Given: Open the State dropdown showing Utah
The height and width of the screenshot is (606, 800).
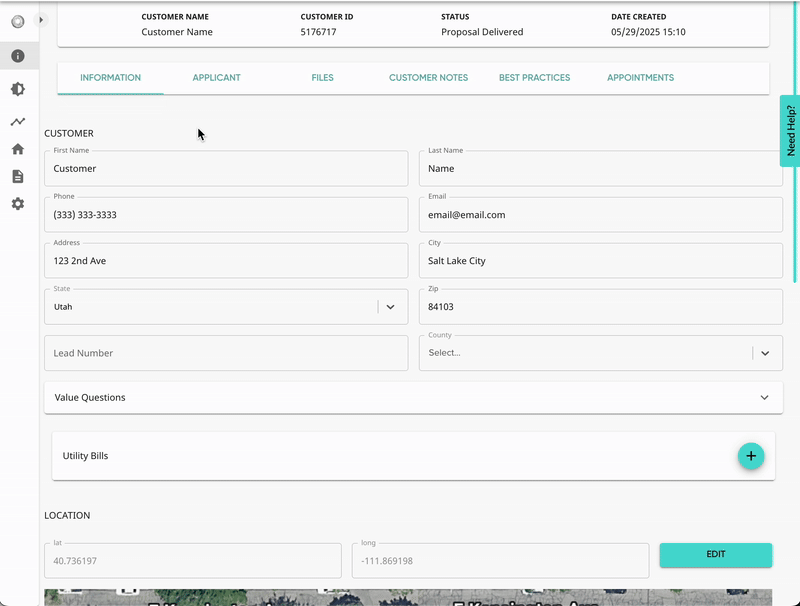Looking at the screenshot, I should tap(390, 307).
